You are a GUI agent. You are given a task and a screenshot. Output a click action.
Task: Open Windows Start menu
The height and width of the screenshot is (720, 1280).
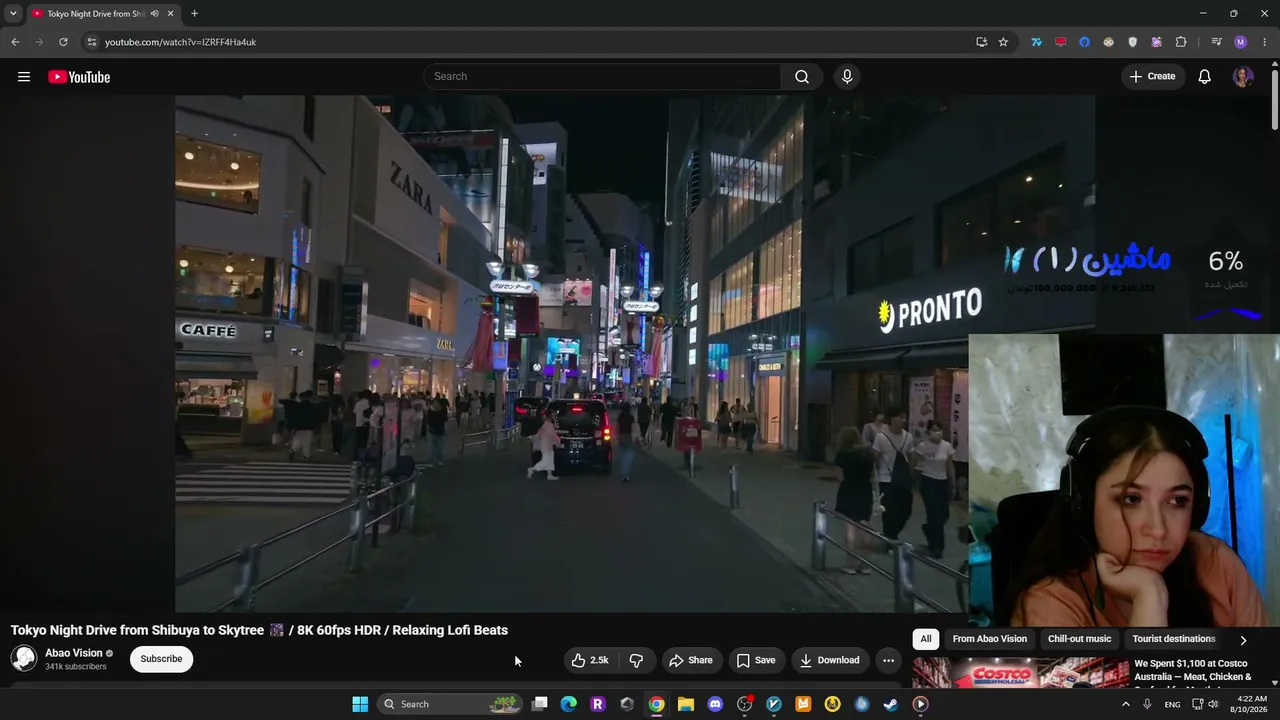[x=360, y=704]
